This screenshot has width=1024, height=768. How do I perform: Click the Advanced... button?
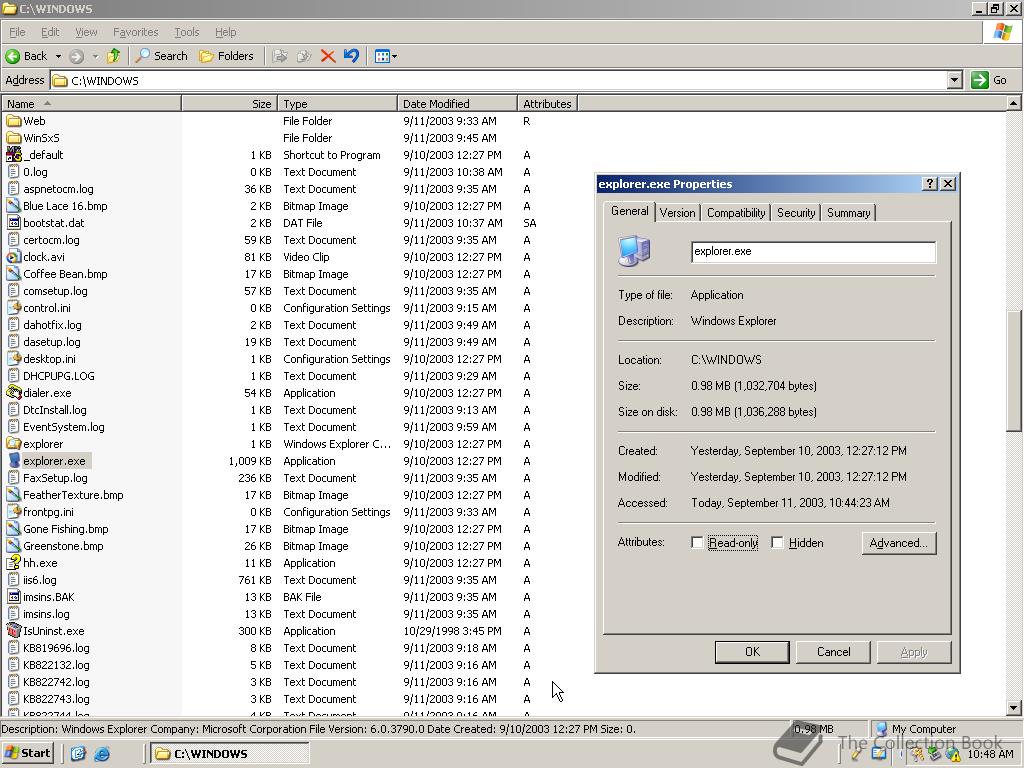tap(899, 543)
